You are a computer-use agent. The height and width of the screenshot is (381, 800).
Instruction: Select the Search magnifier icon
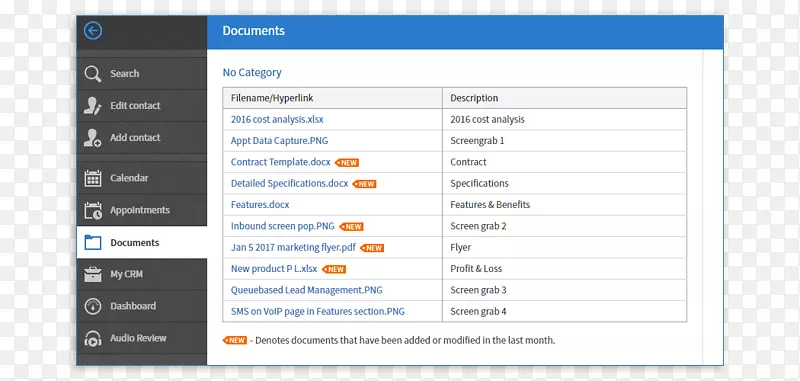pyautogui.click(x=93, y=73)
